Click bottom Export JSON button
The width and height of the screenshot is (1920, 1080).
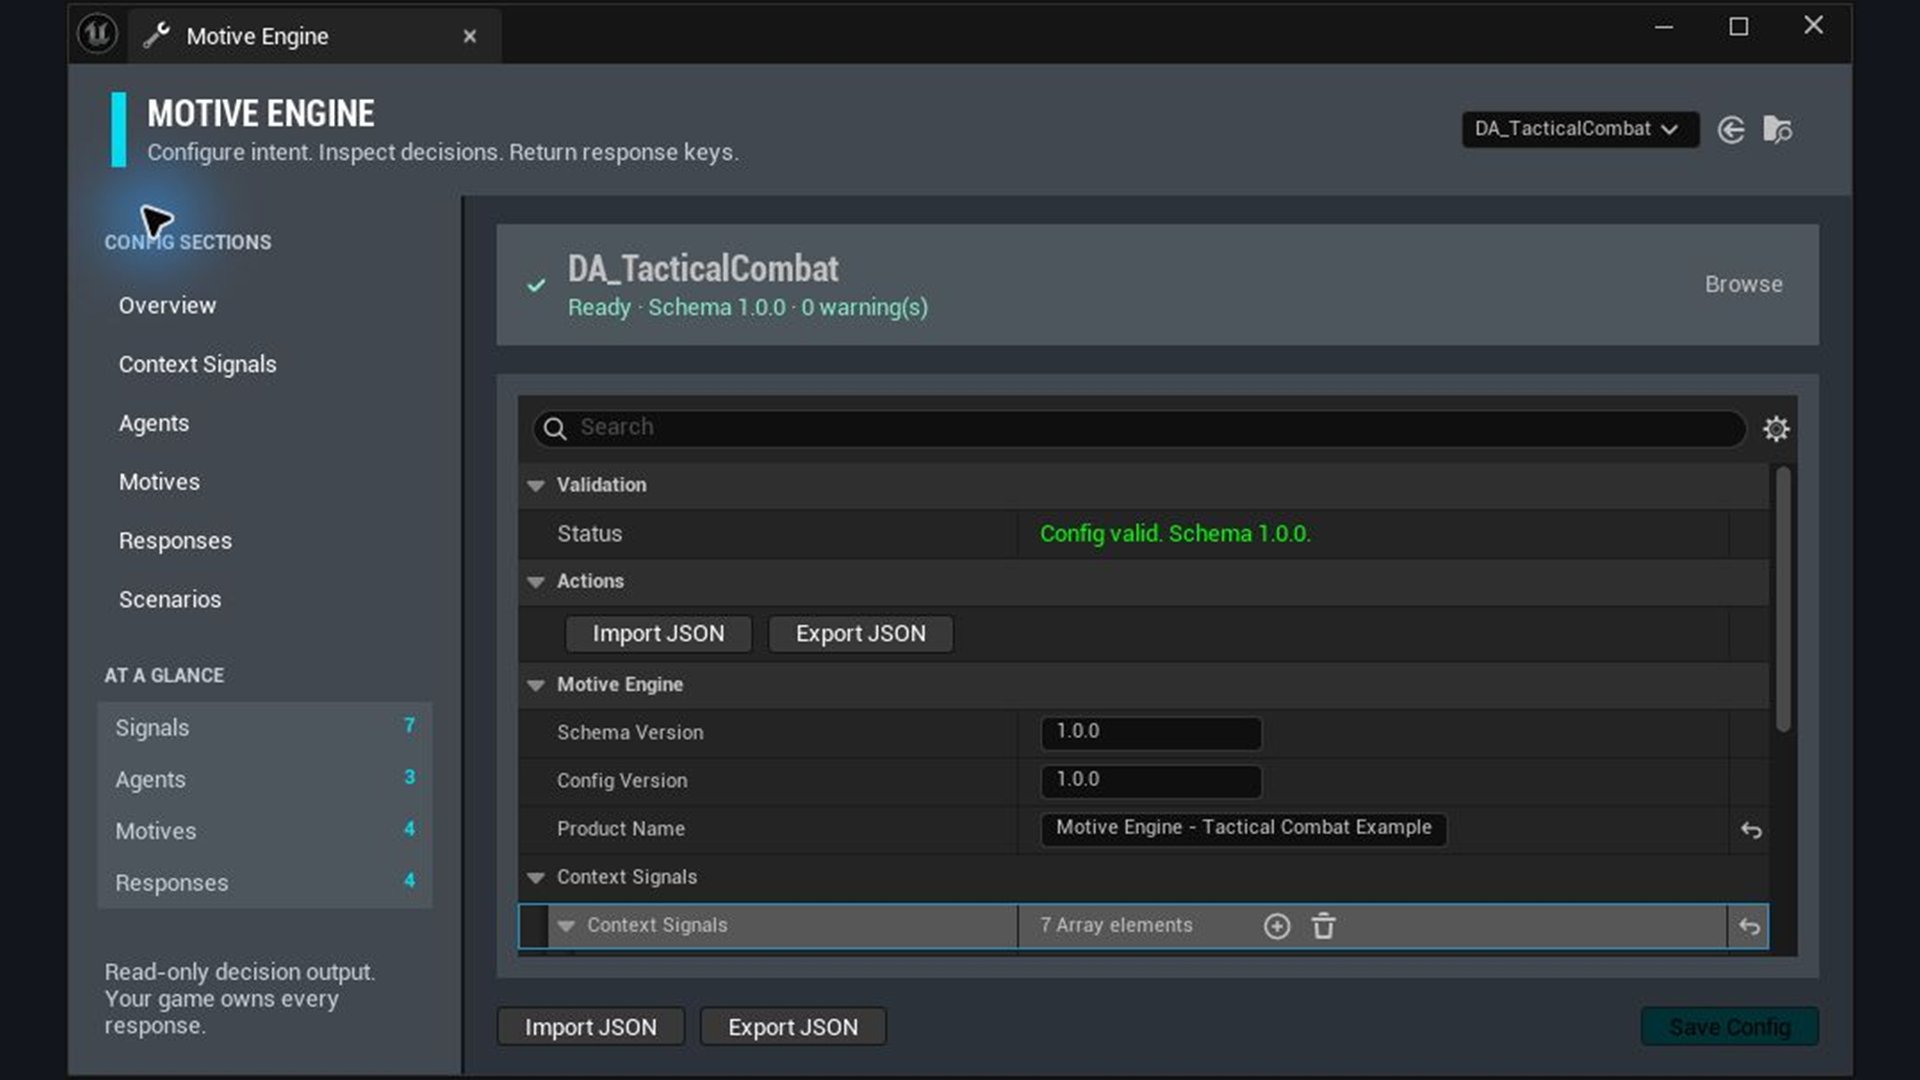click(793, 1027)
